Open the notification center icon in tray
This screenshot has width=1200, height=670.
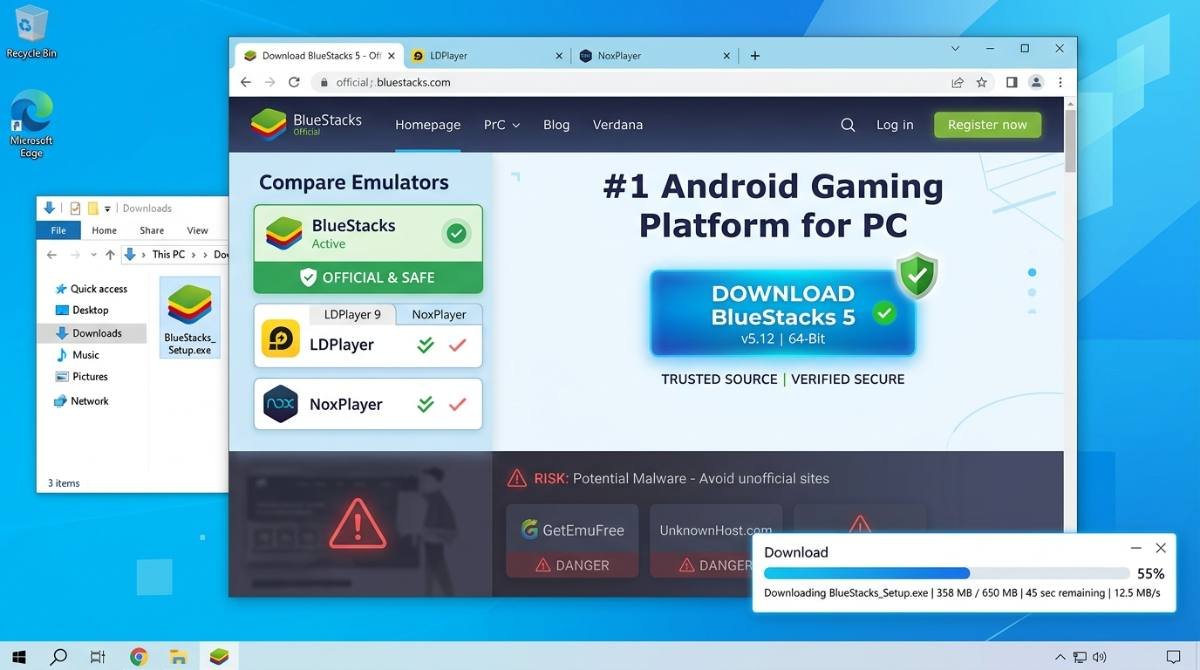tap(1174, 657)
